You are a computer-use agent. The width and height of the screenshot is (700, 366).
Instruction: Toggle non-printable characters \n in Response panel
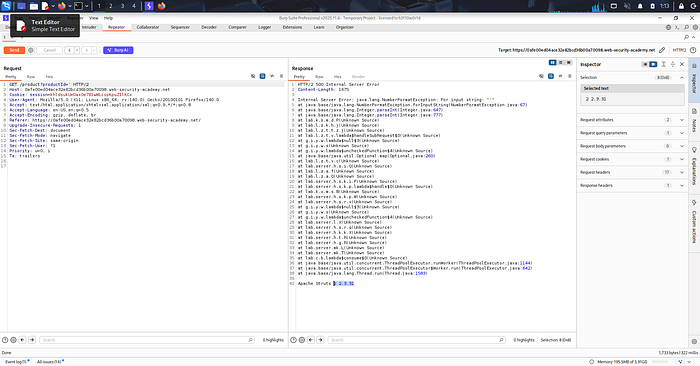click(x=560, y=76)
